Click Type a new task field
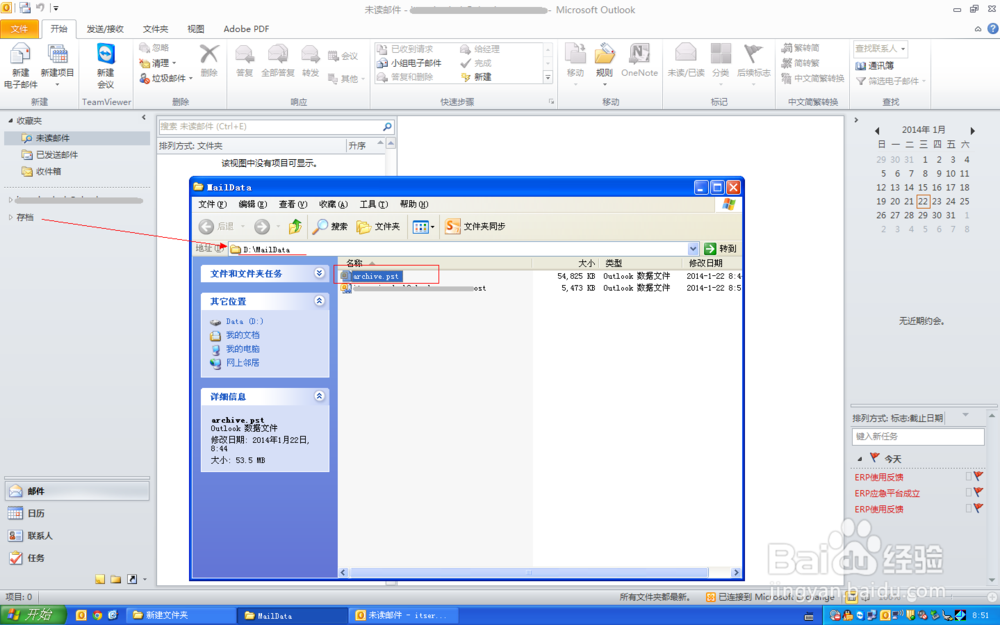 (918, 436)
